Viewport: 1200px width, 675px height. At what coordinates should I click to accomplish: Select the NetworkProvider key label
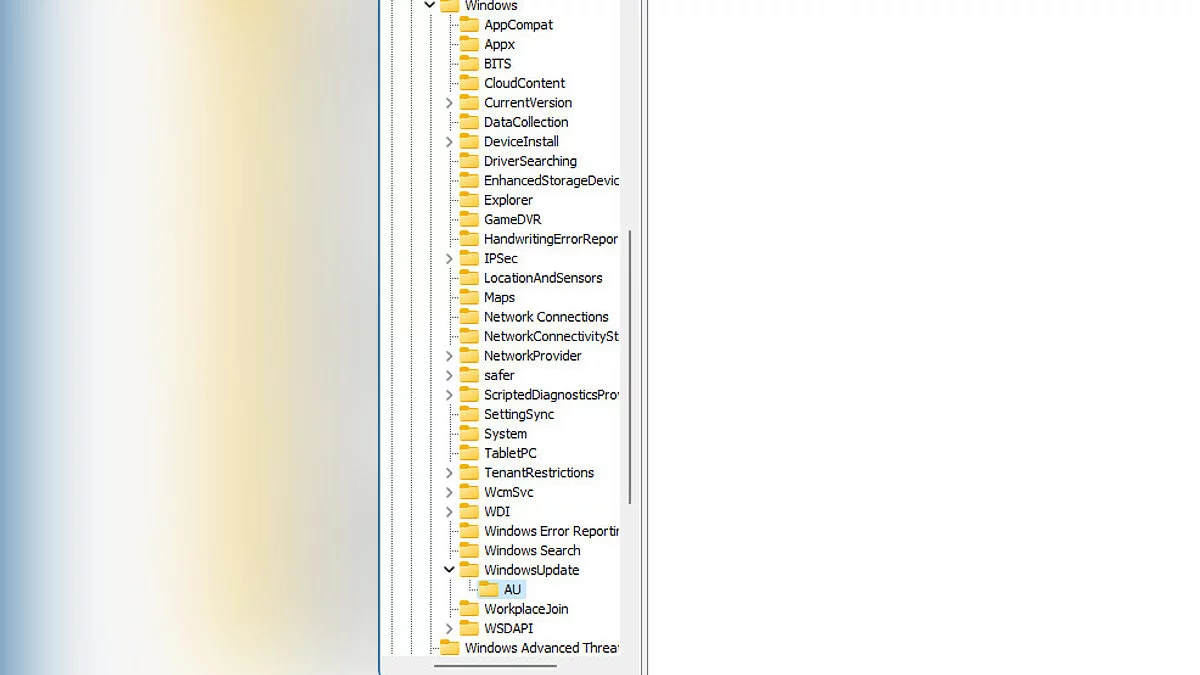click(x=532, y=356)
